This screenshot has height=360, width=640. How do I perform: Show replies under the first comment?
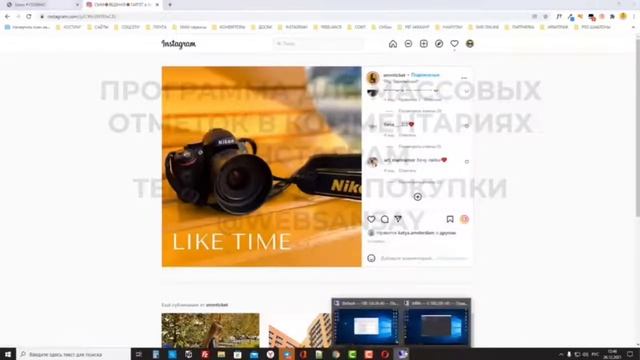(x=420, y=111)
